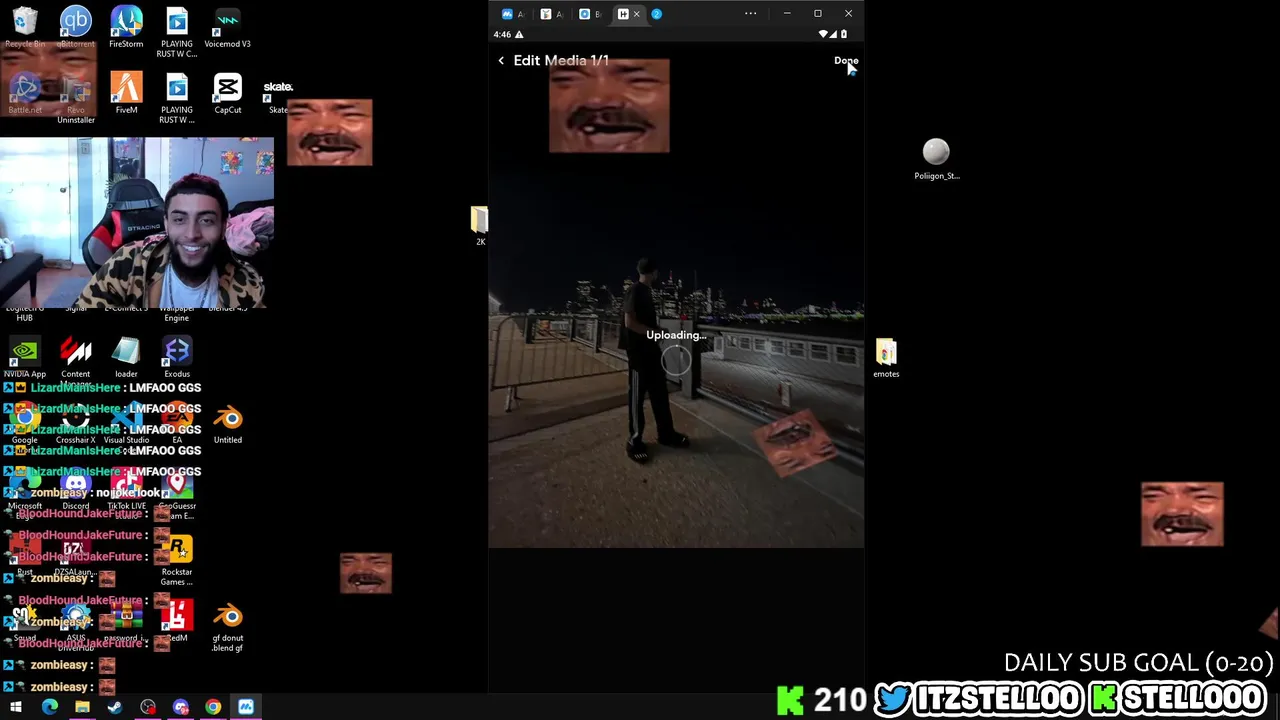
Task: Select the PLAYING RUST W file beside CapCut
Action: click(x=177, y=98)
